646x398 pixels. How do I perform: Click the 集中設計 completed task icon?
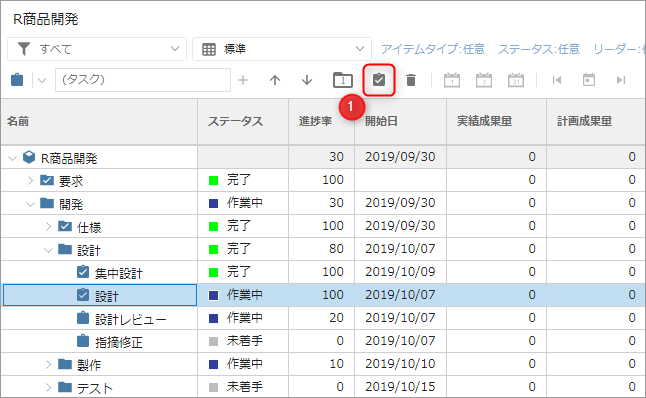pos(83,272)
